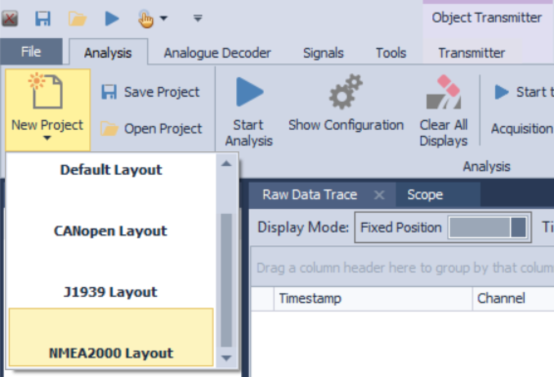Click the open folder icon in quick access toolbar

point(77,18)
